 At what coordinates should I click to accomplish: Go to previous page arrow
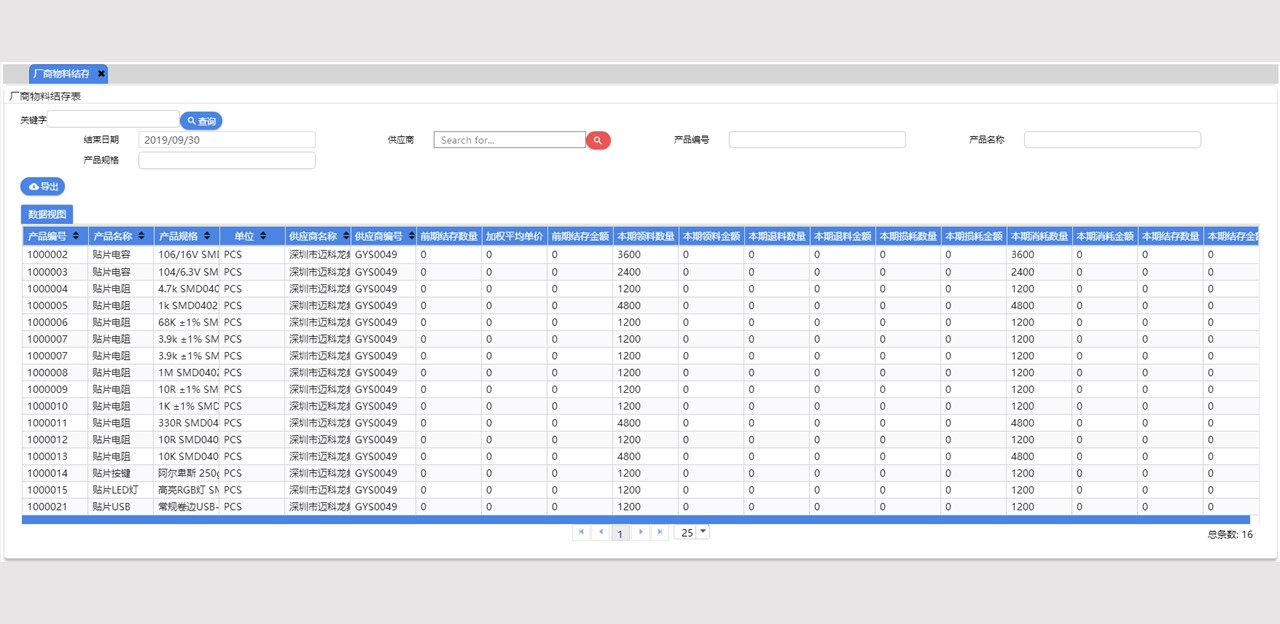[x=601, y=532]
